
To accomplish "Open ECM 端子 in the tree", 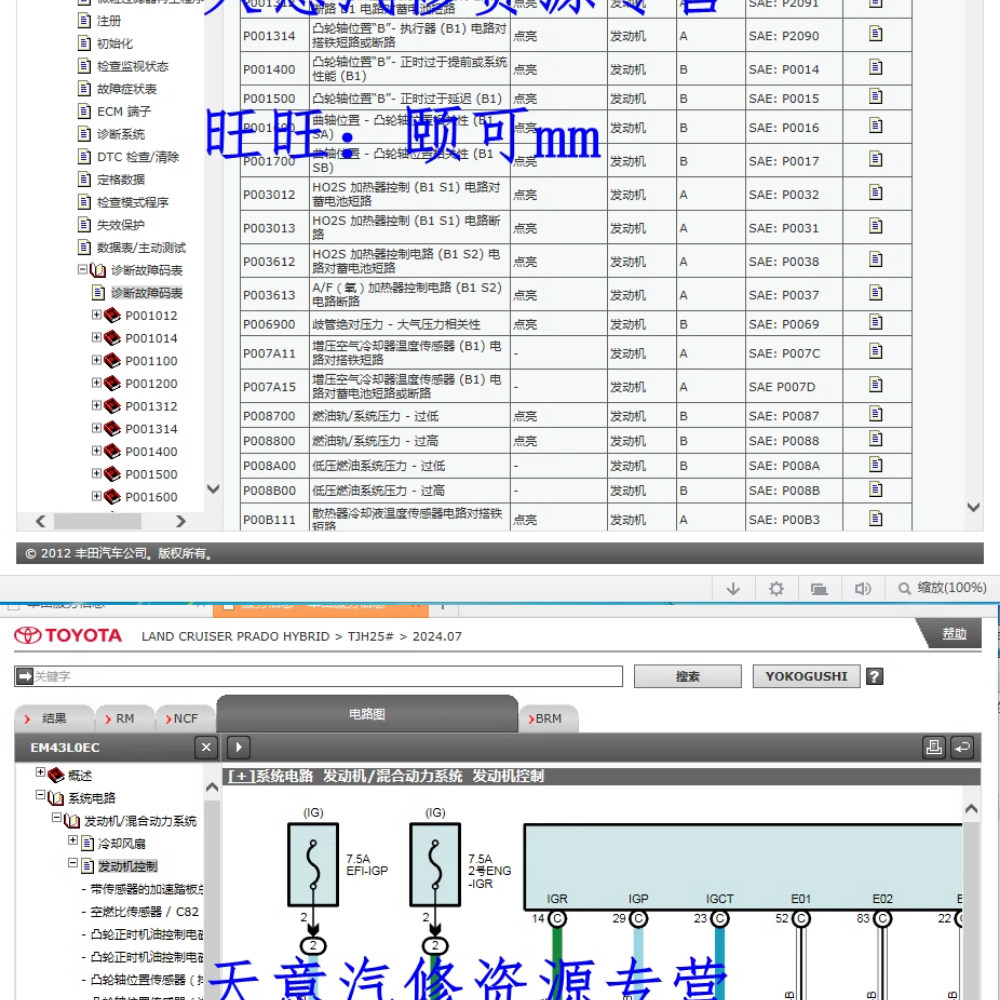I will [124, 112].
